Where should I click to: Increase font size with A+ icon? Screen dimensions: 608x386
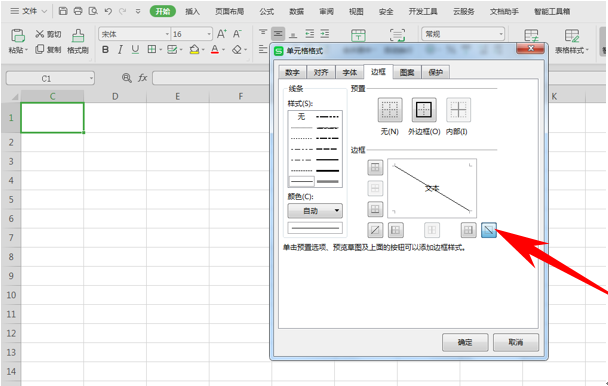click(221, 34)
